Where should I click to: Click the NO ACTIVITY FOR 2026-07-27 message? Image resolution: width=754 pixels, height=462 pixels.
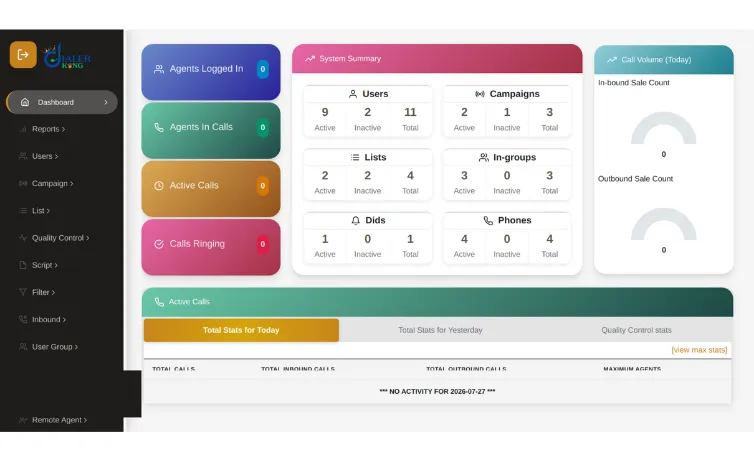[x=437, y=391]
